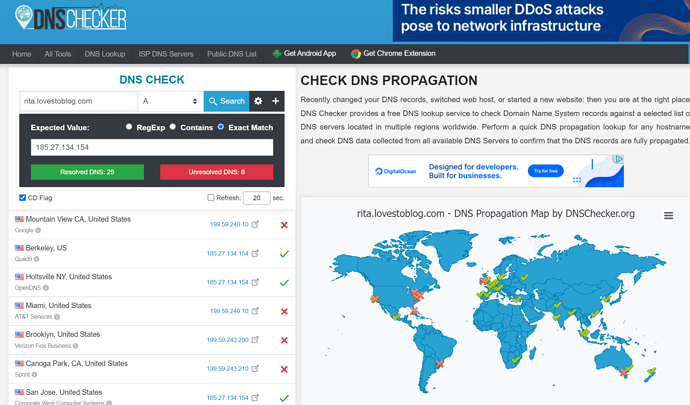Screen dimensions: 690x405
Task: Click info icon next to Verizon Fios Business
Action: tap(76, 346)
